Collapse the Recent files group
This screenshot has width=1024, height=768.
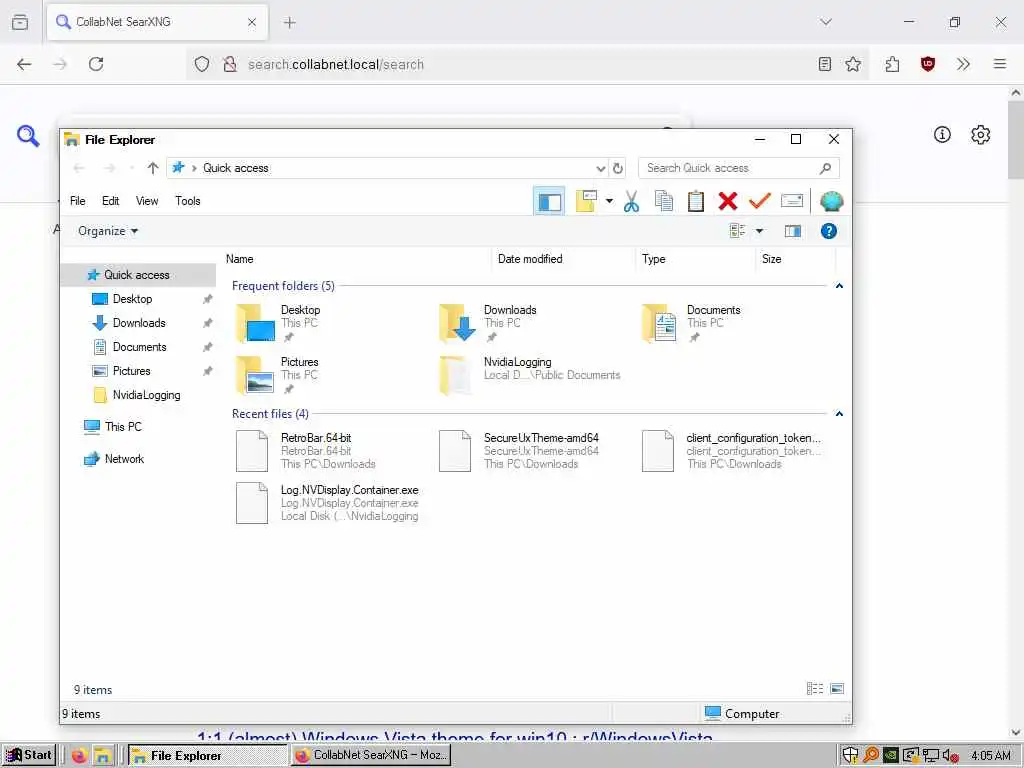[839, 414]
